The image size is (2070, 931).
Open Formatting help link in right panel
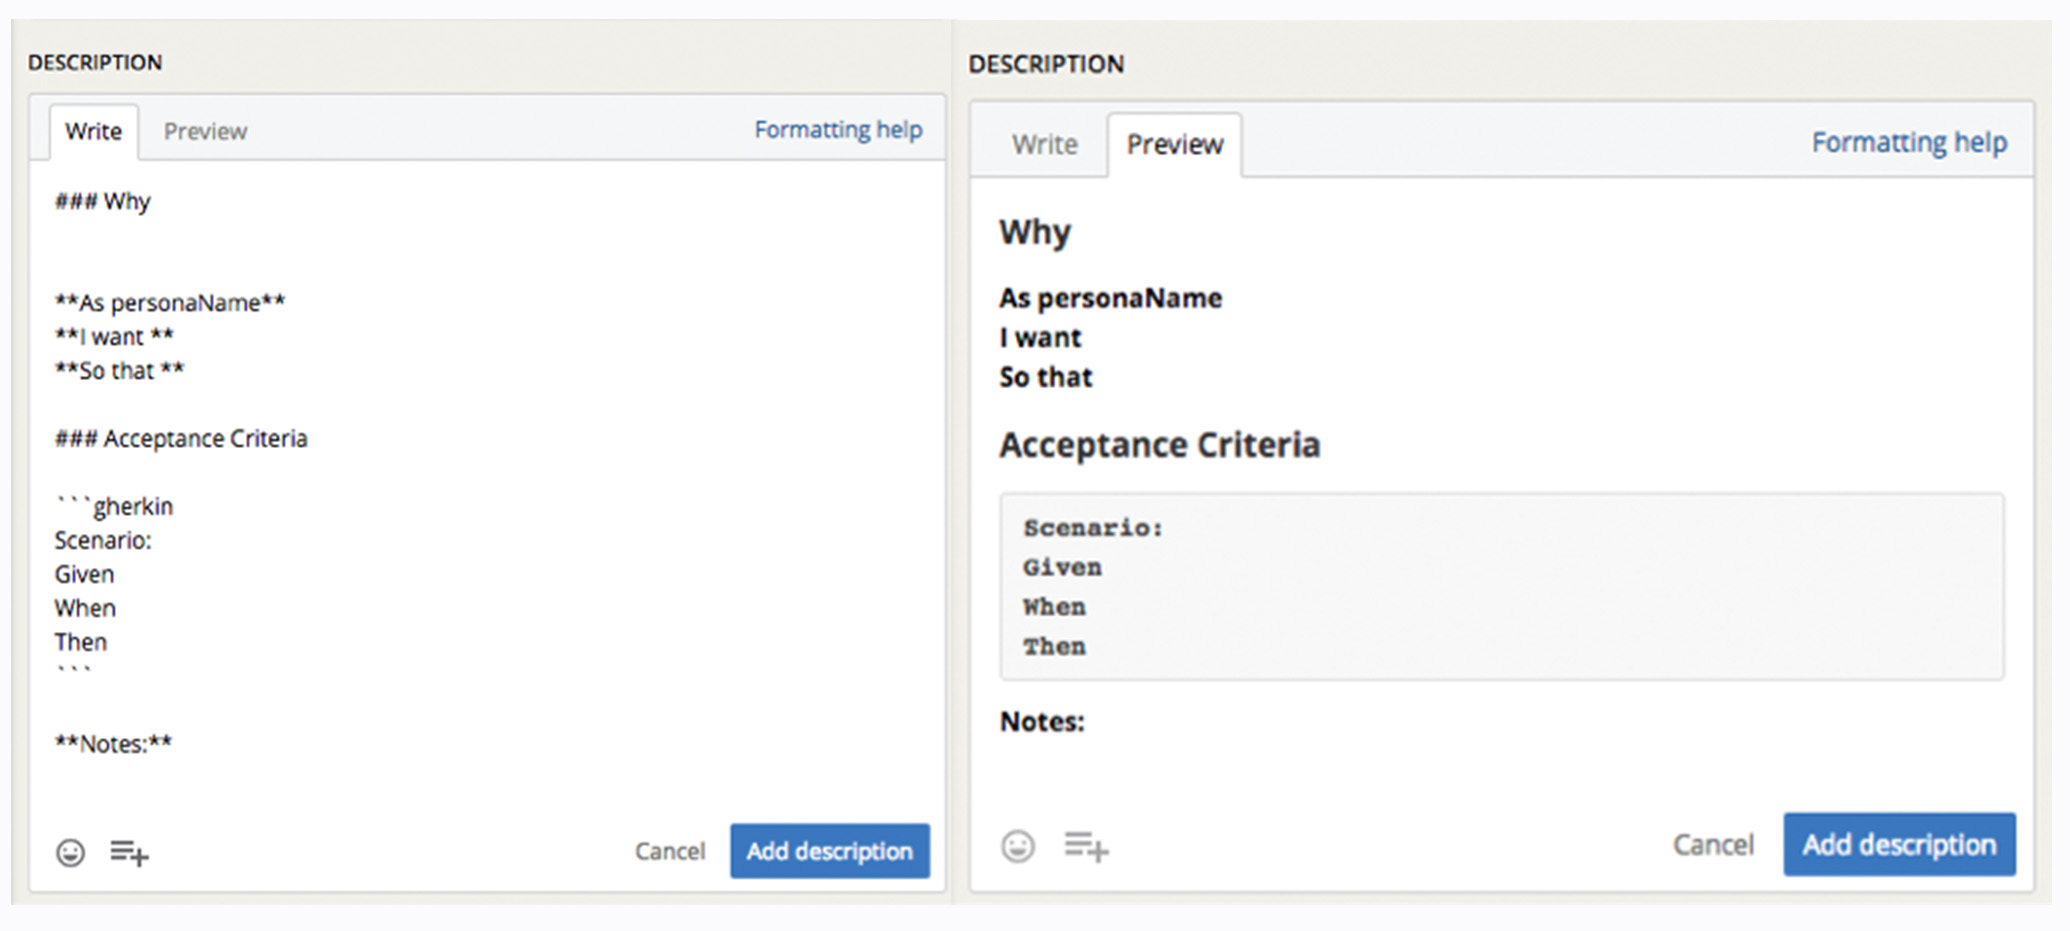pyautogui.click(x=1909, y=142)
